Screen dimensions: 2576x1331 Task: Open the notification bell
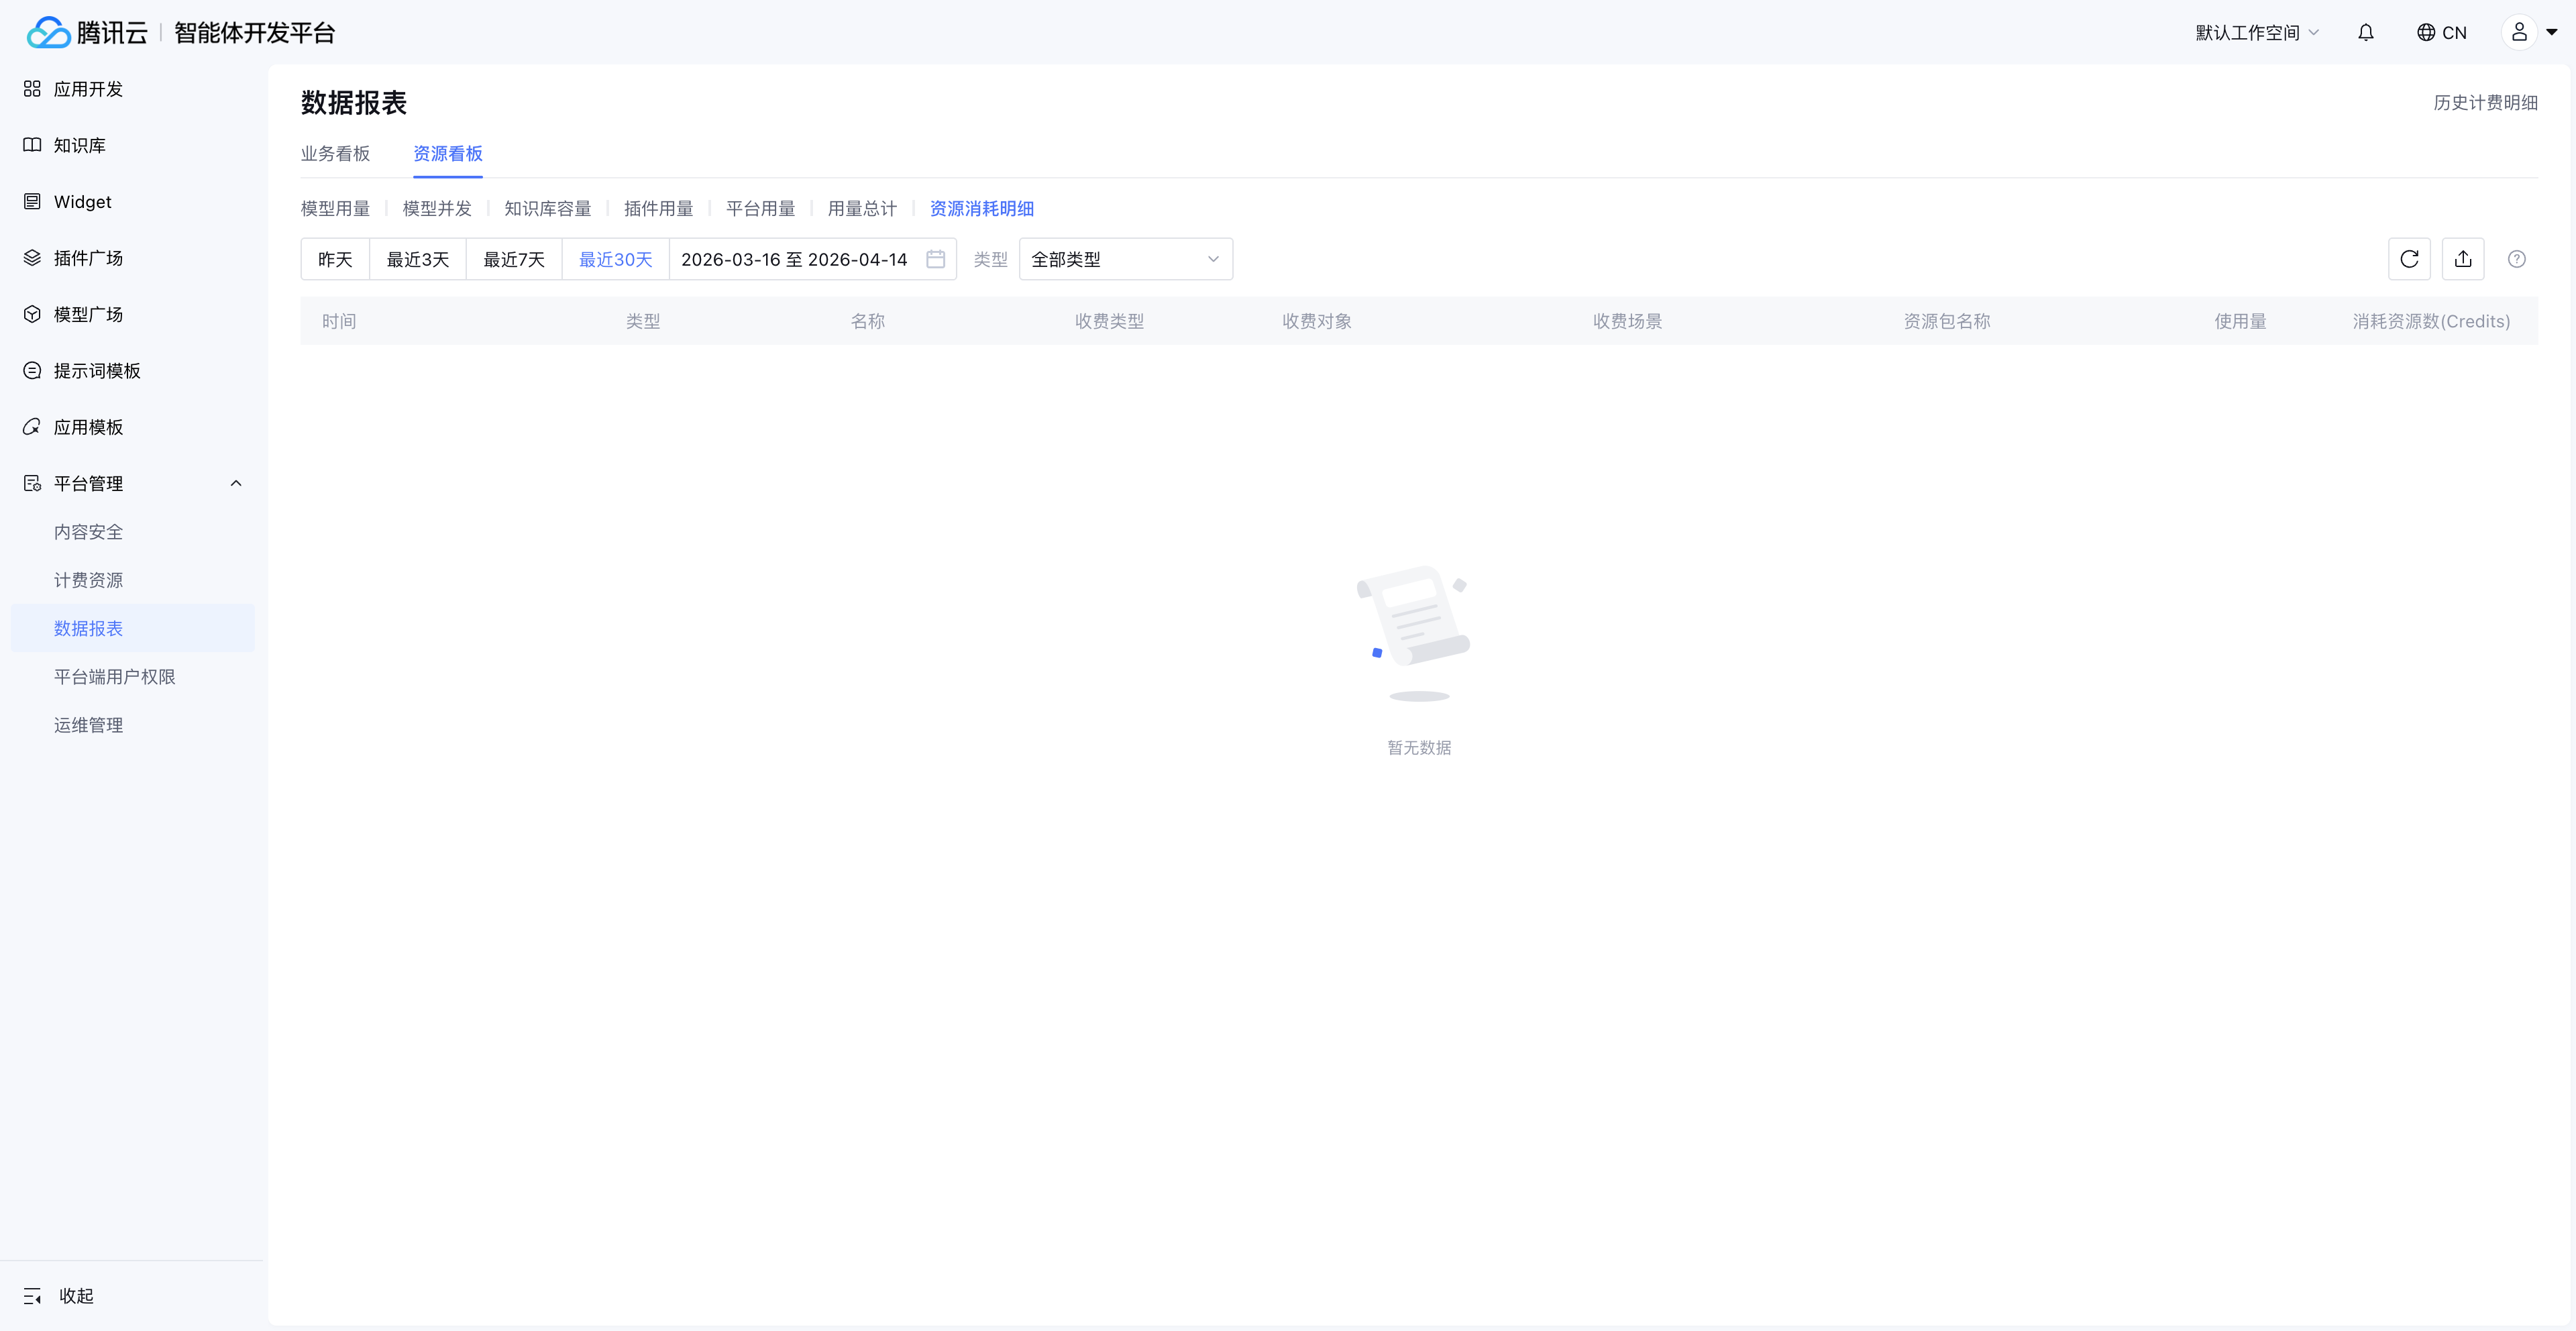2365,32
